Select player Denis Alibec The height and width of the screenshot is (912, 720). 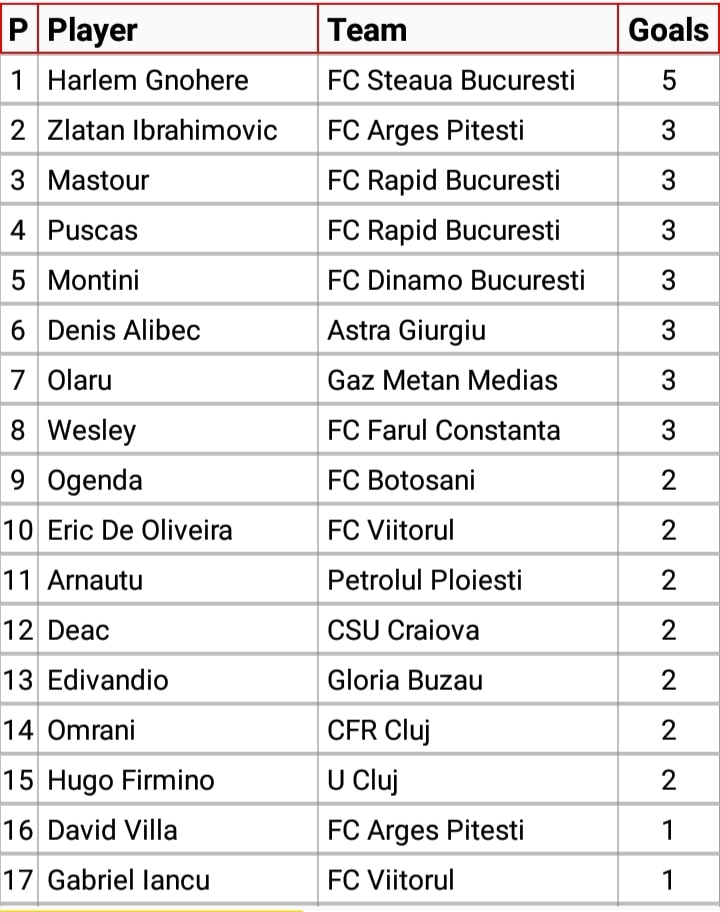(124, 330)
